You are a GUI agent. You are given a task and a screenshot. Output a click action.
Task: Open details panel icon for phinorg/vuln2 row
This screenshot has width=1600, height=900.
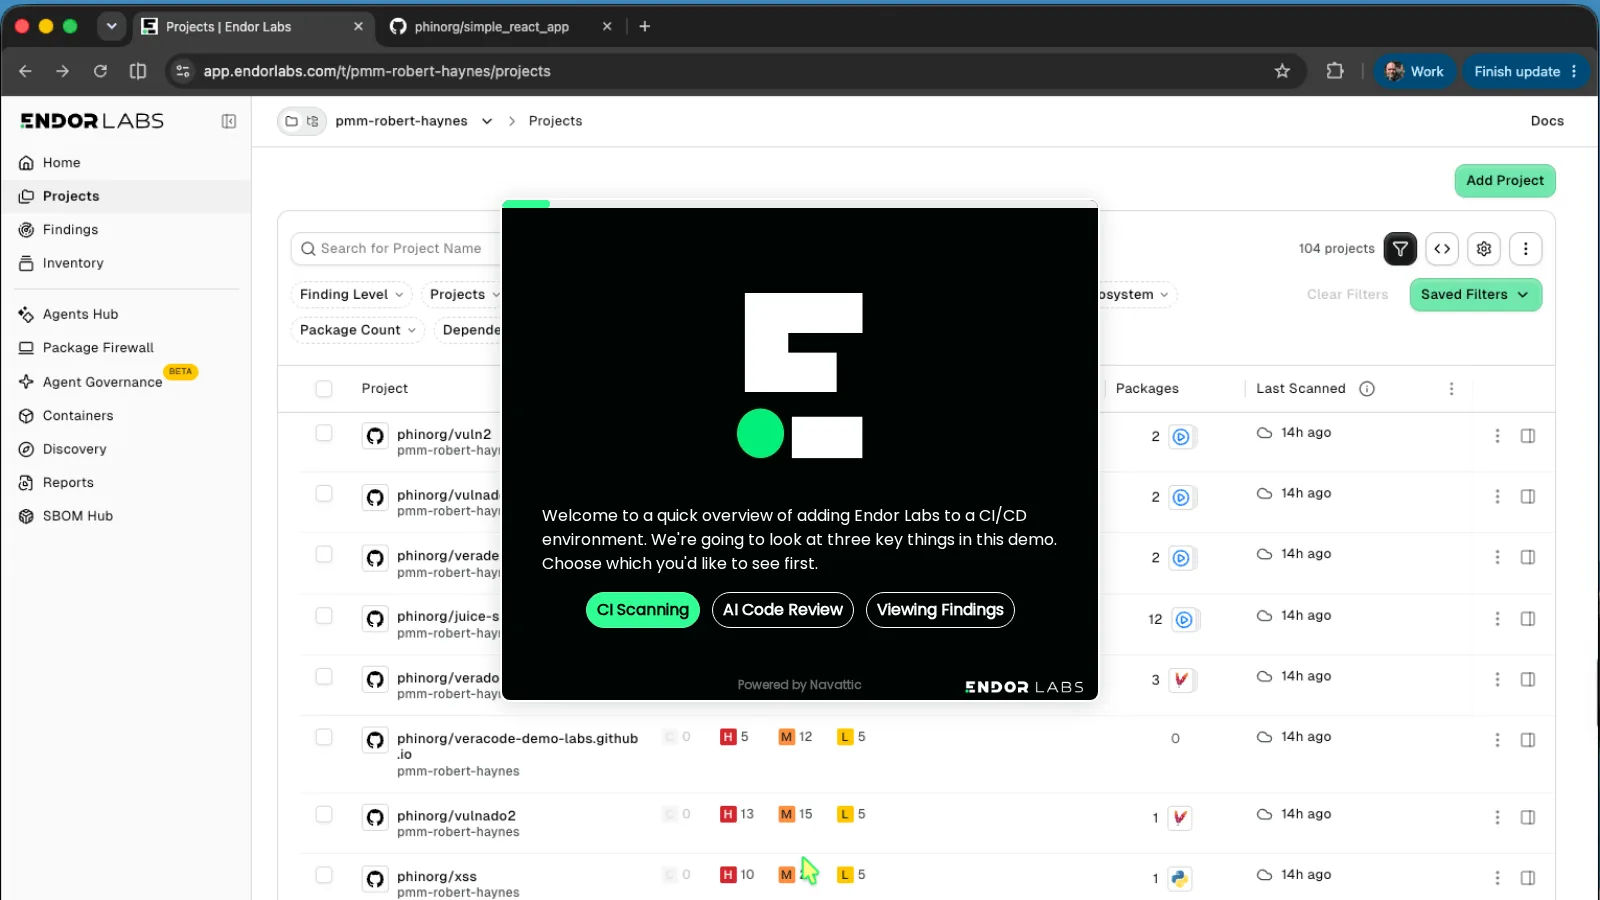pyautogui.click(x=1528, y=436)
